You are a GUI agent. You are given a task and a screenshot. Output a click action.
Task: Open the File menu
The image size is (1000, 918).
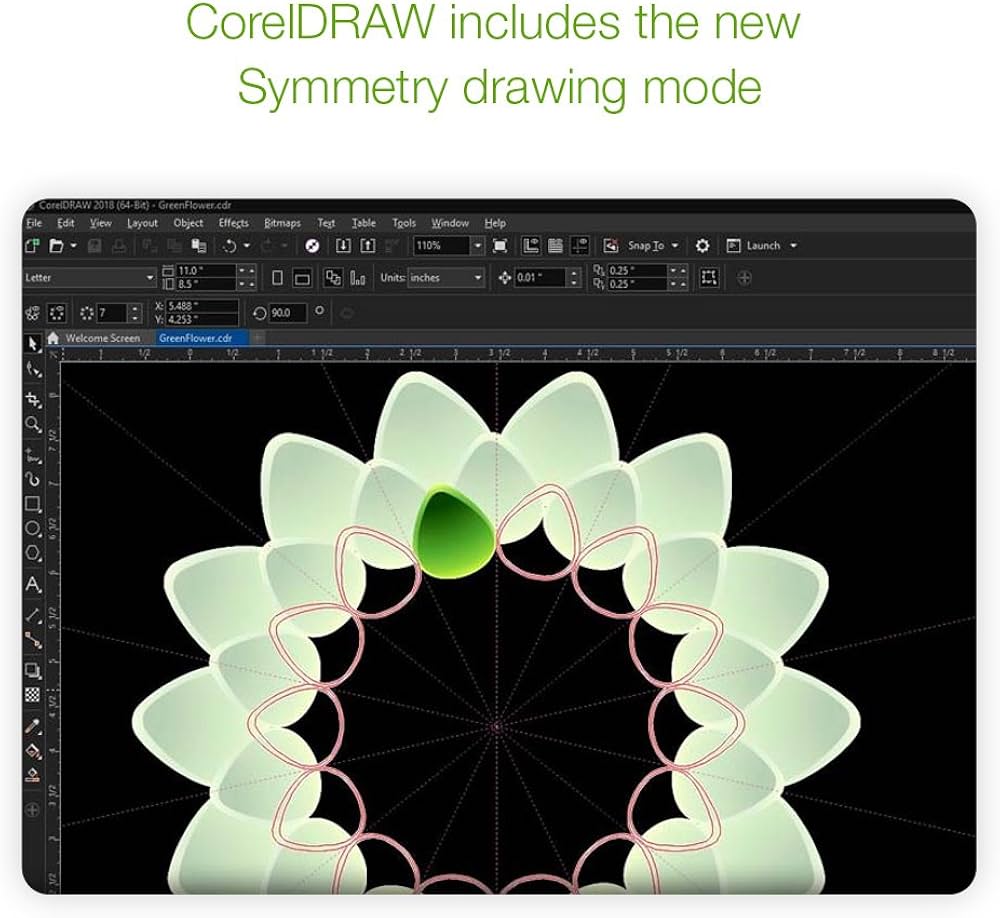[34, 223]
